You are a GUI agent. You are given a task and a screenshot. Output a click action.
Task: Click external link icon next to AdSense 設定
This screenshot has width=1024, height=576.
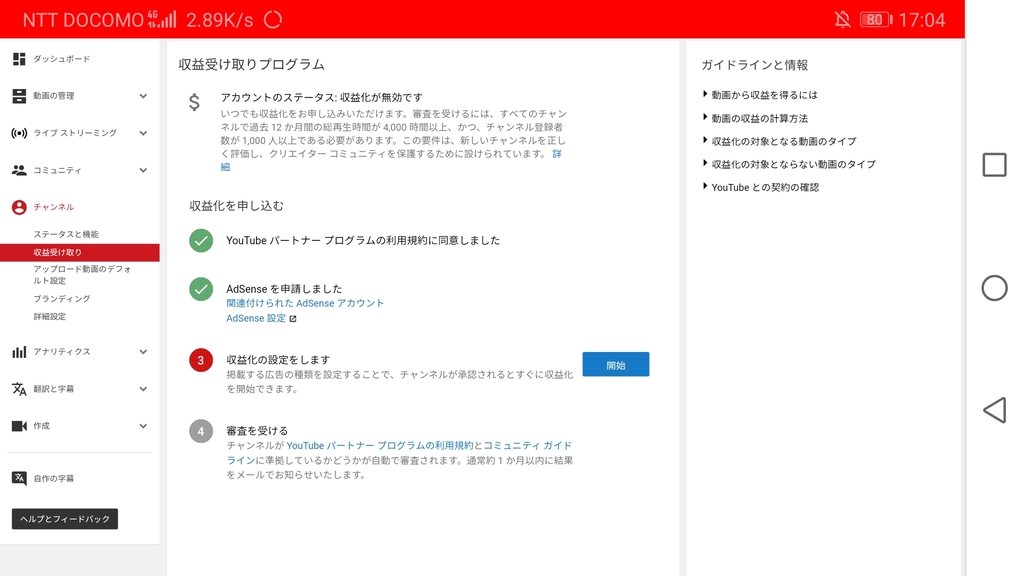[293, 319]
